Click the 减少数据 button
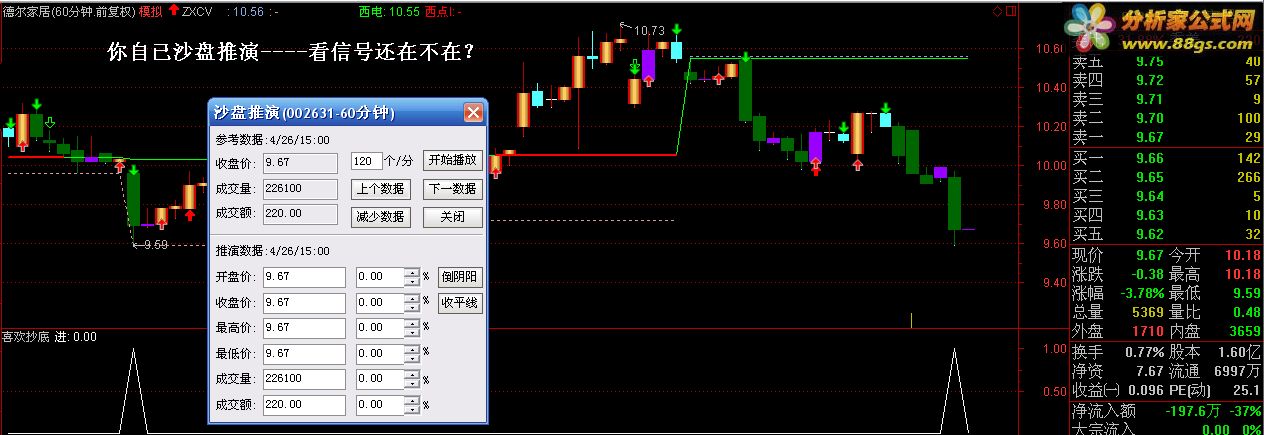This screenshot has height=435, width=1264. (x=380, y=216)
